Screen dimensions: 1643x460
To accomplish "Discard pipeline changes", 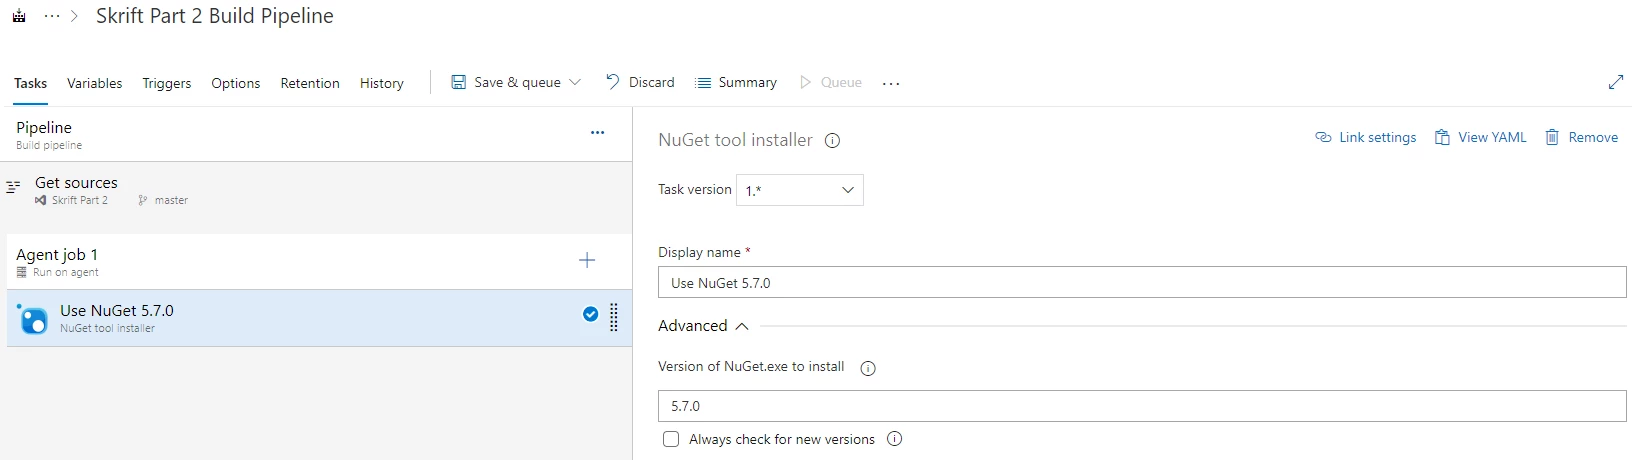I will [x=640, y=82].
